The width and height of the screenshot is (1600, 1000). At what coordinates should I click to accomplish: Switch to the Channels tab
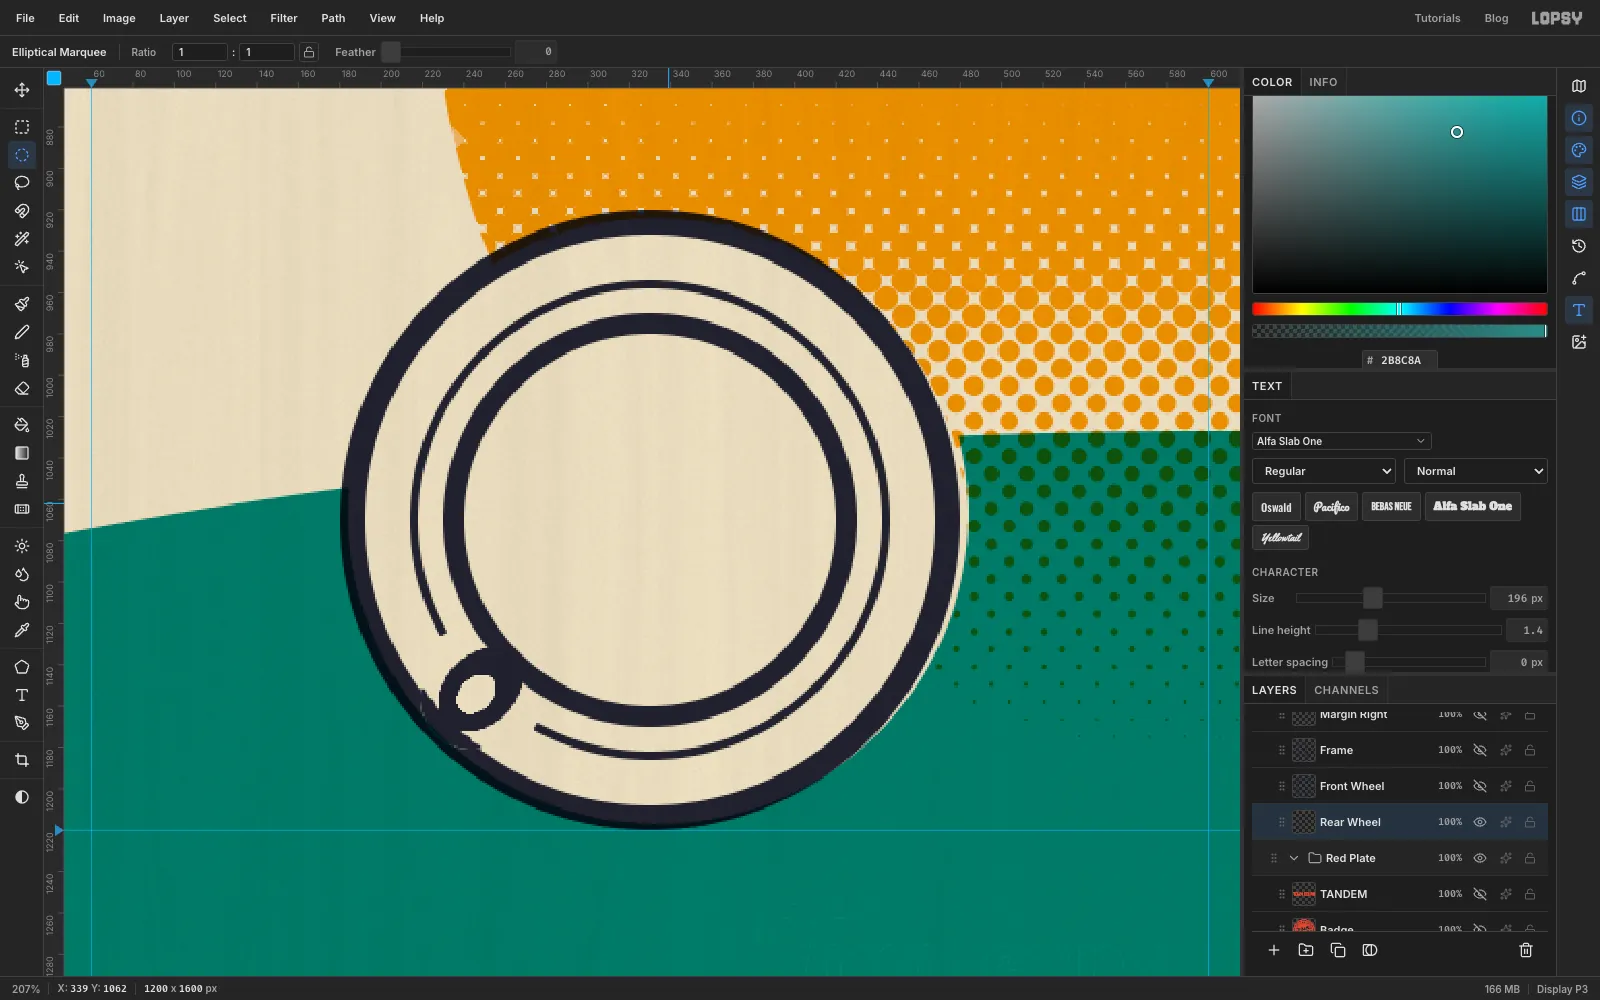coord(1346,690)
